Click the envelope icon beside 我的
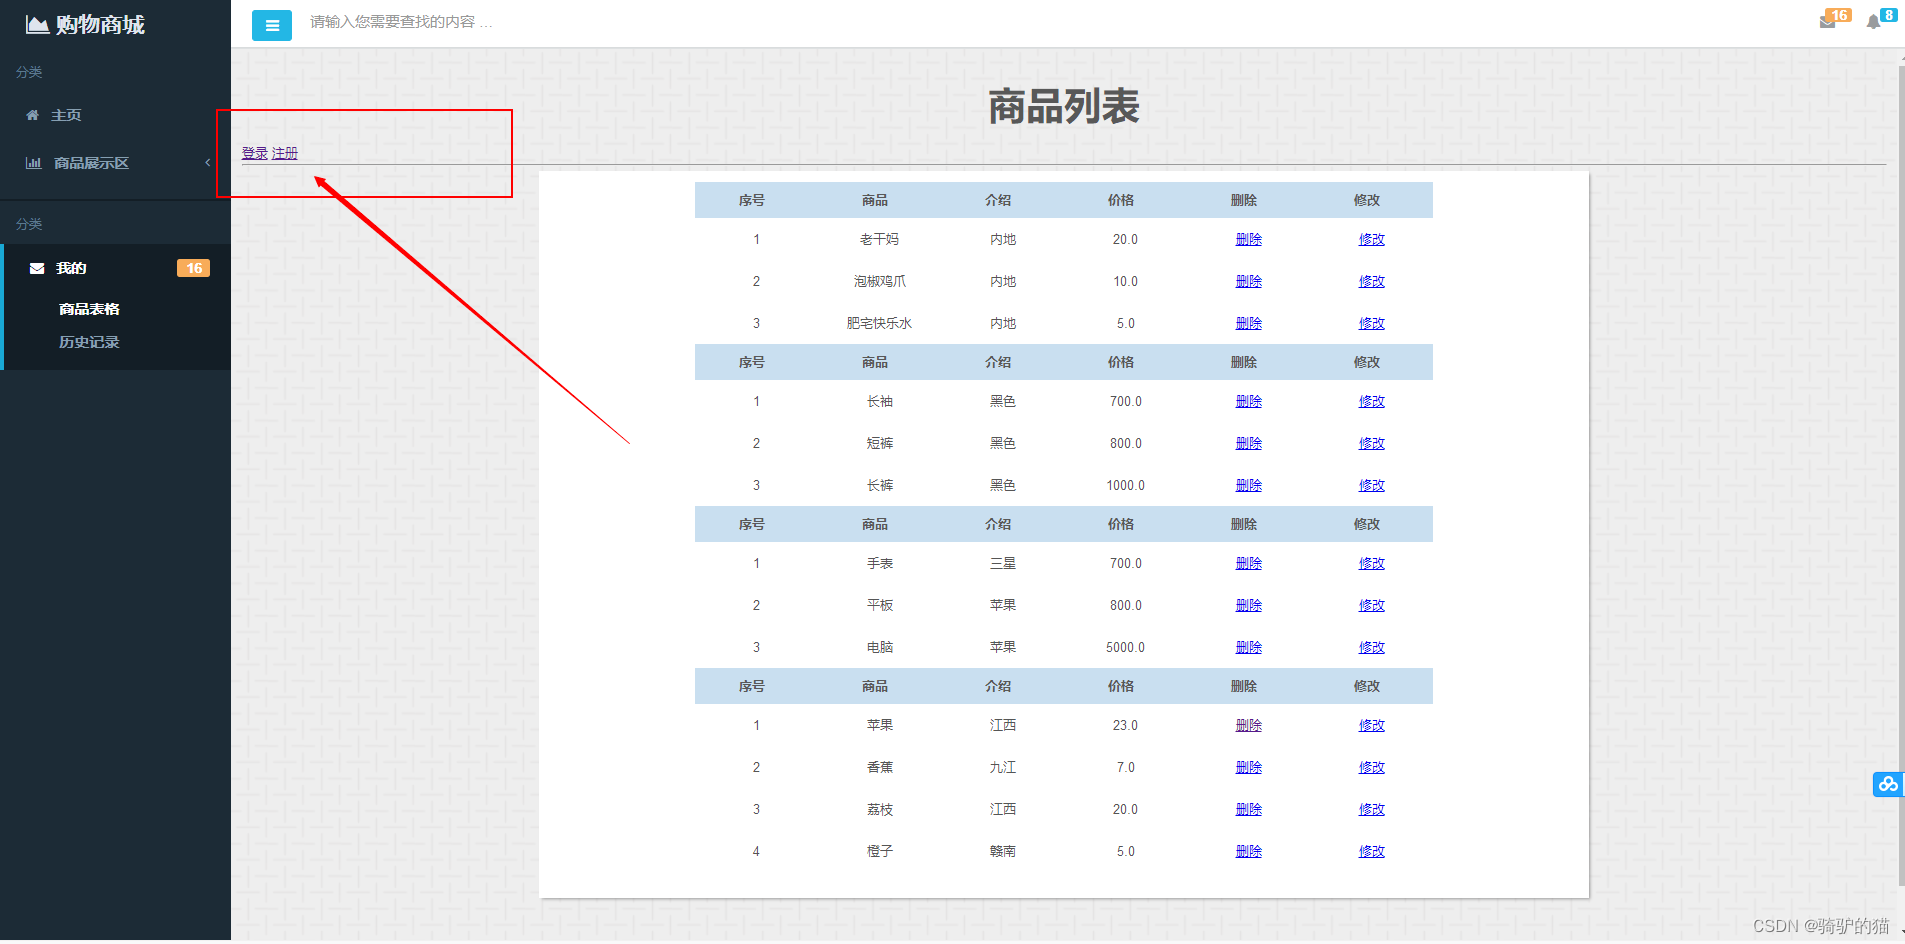 click(x=37, y=268)
